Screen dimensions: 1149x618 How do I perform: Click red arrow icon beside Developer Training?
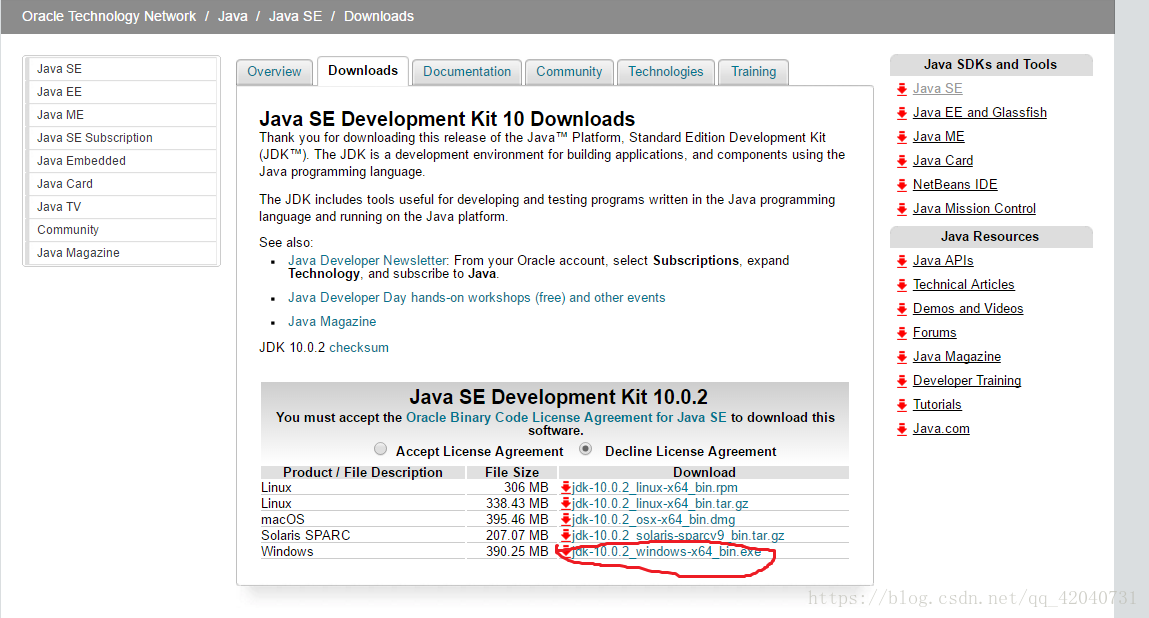point(902,381)
